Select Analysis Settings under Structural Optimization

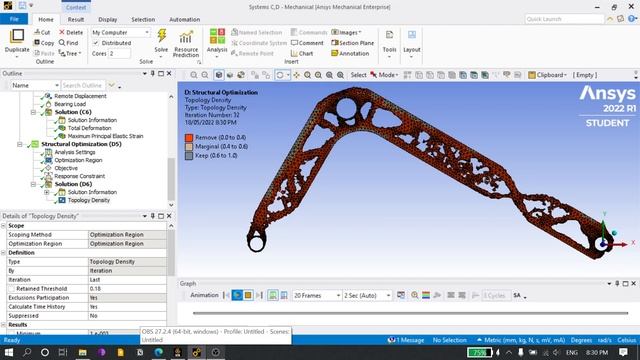point(75,152)
